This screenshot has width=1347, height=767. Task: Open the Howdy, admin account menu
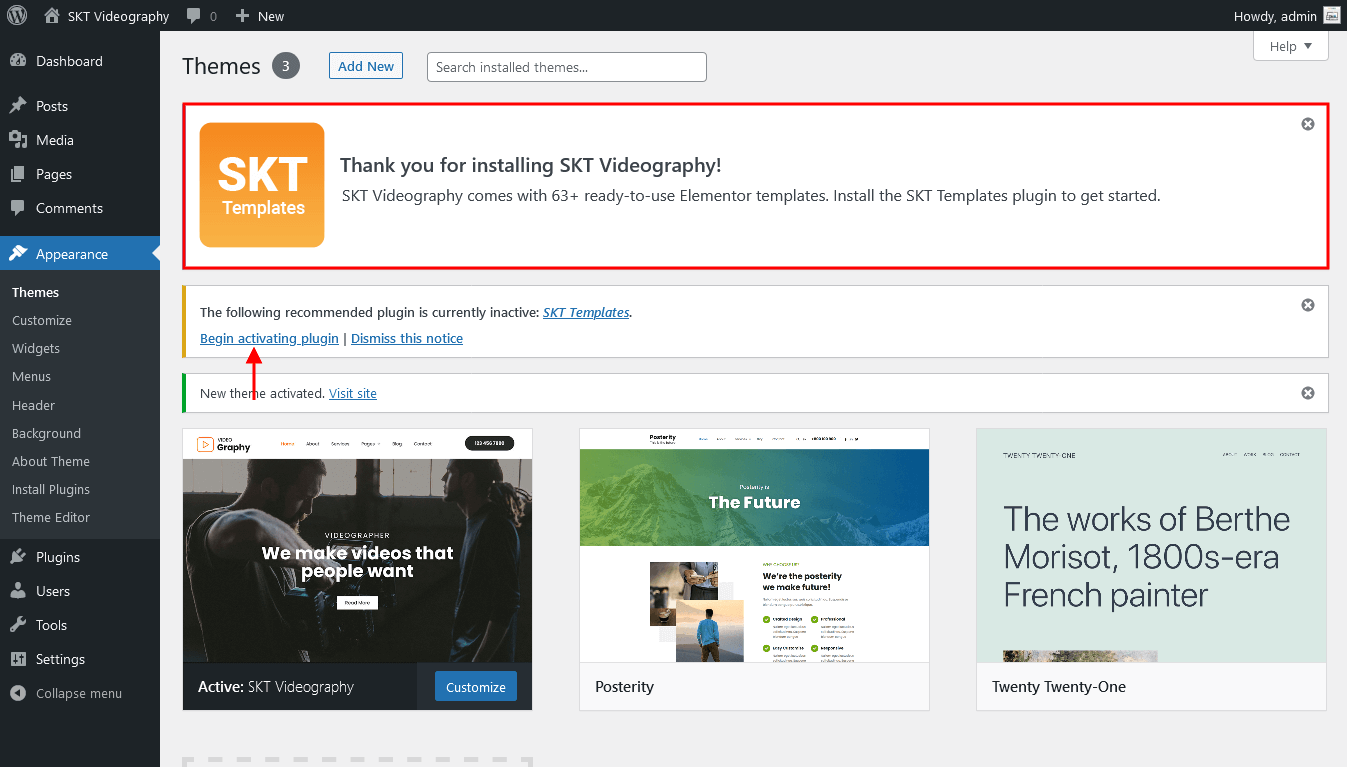coord(1287,16)
